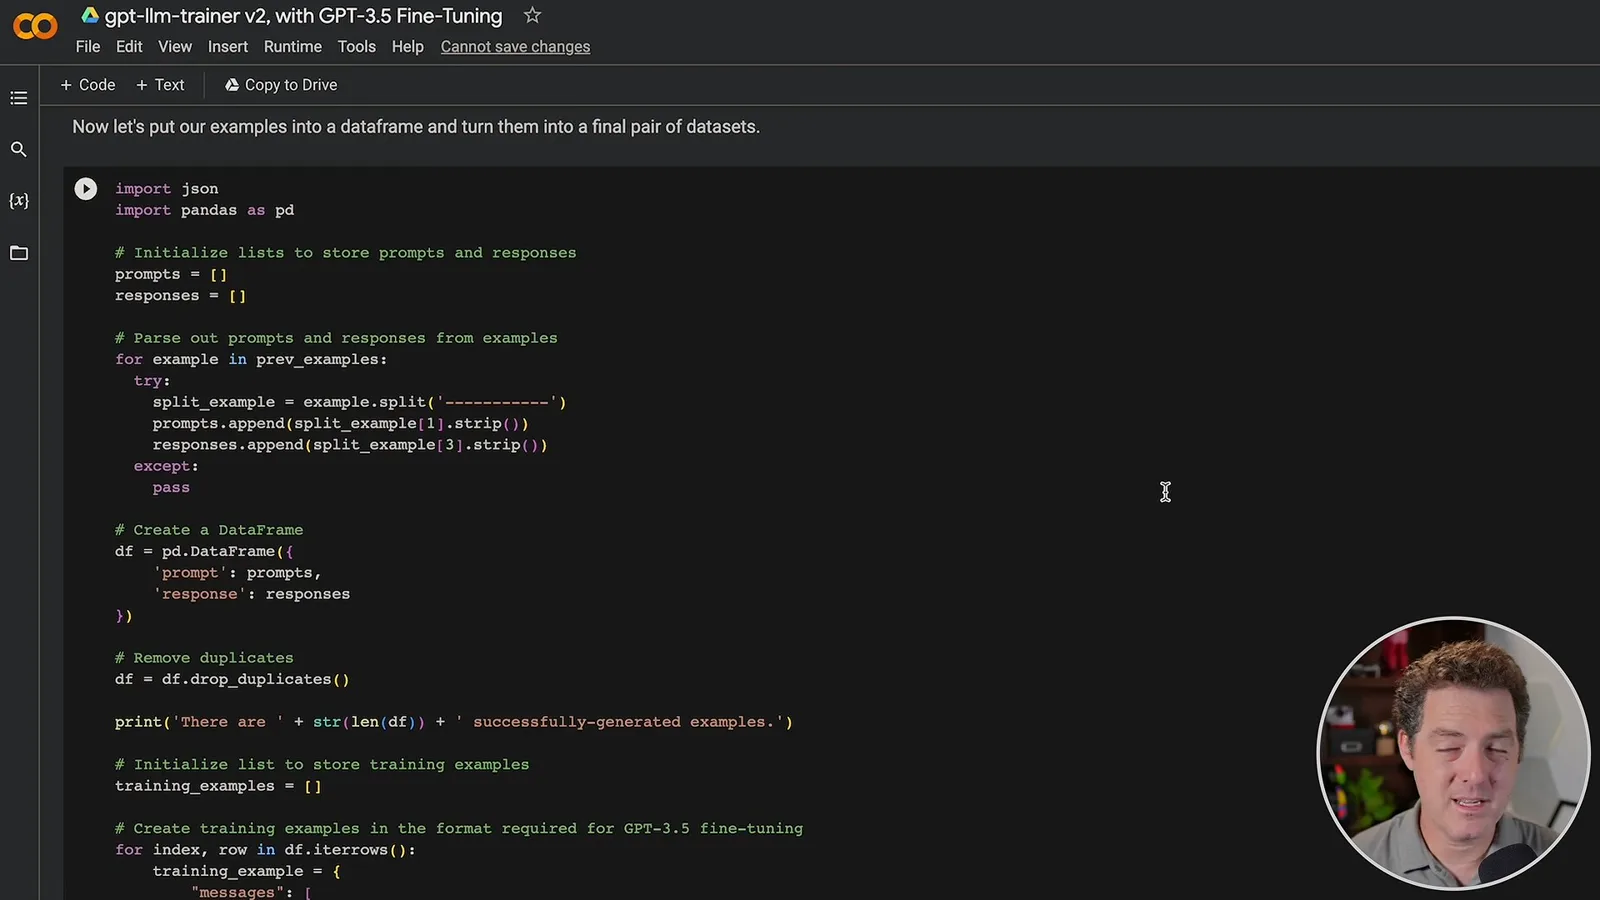
Task: Open the Edit menu
Action: [129, 47]
